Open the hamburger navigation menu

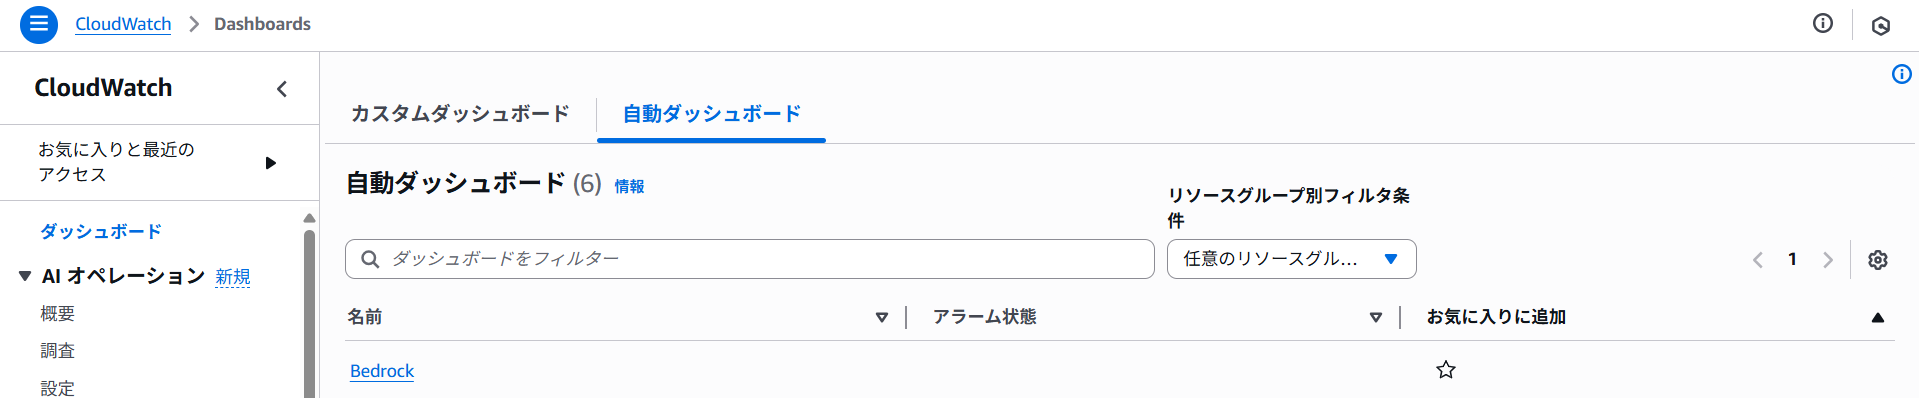[x=39, y=24]
